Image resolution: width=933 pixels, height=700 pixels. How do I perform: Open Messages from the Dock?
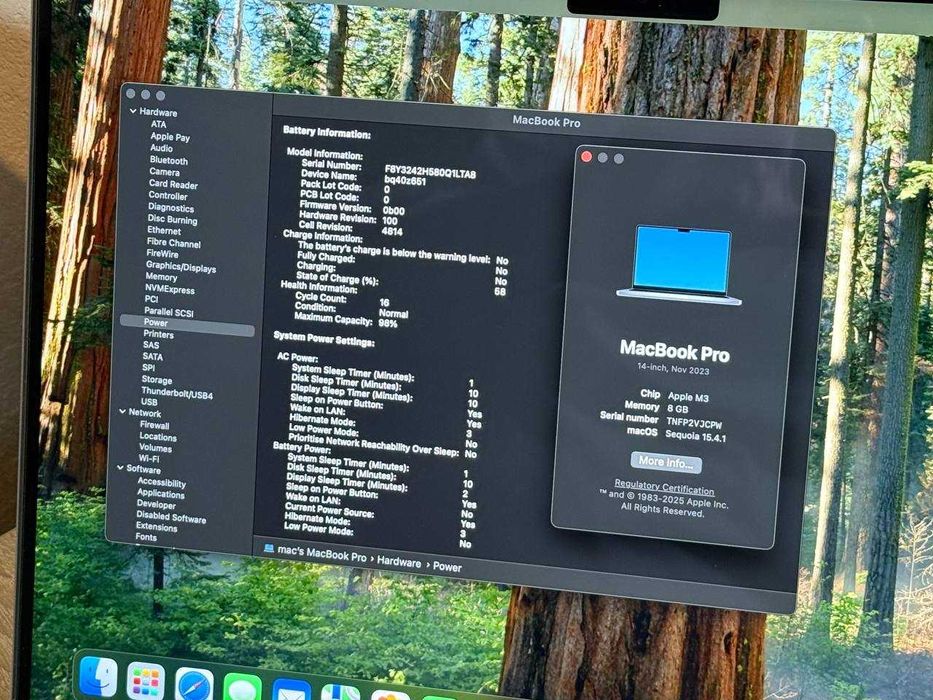(243, 688)
